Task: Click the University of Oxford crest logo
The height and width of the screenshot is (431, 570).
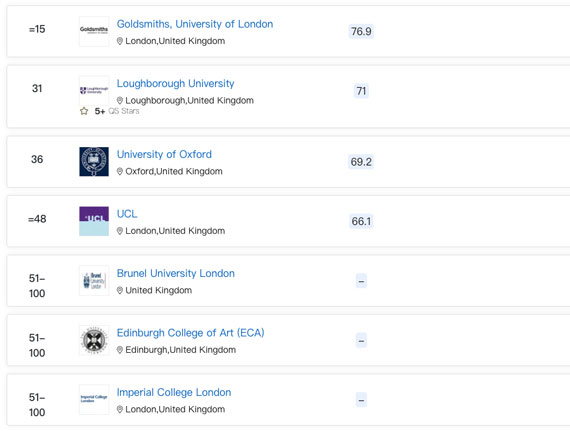Action: point(94,161)
